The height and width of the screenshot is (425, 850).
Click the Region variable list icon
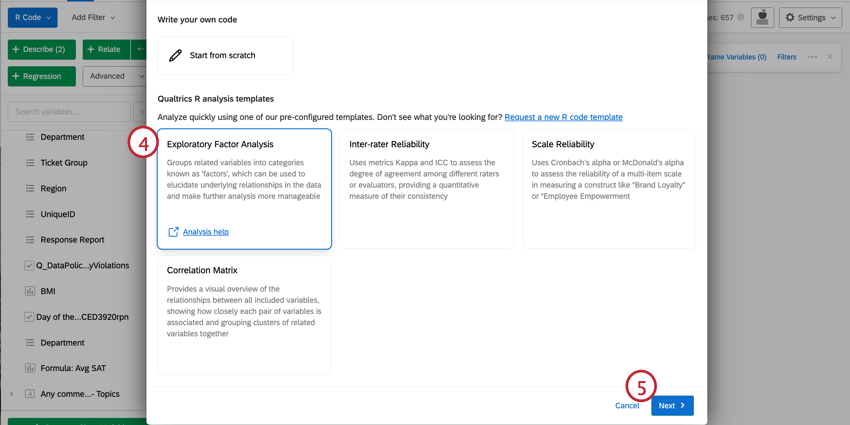[x=30, y=188]
